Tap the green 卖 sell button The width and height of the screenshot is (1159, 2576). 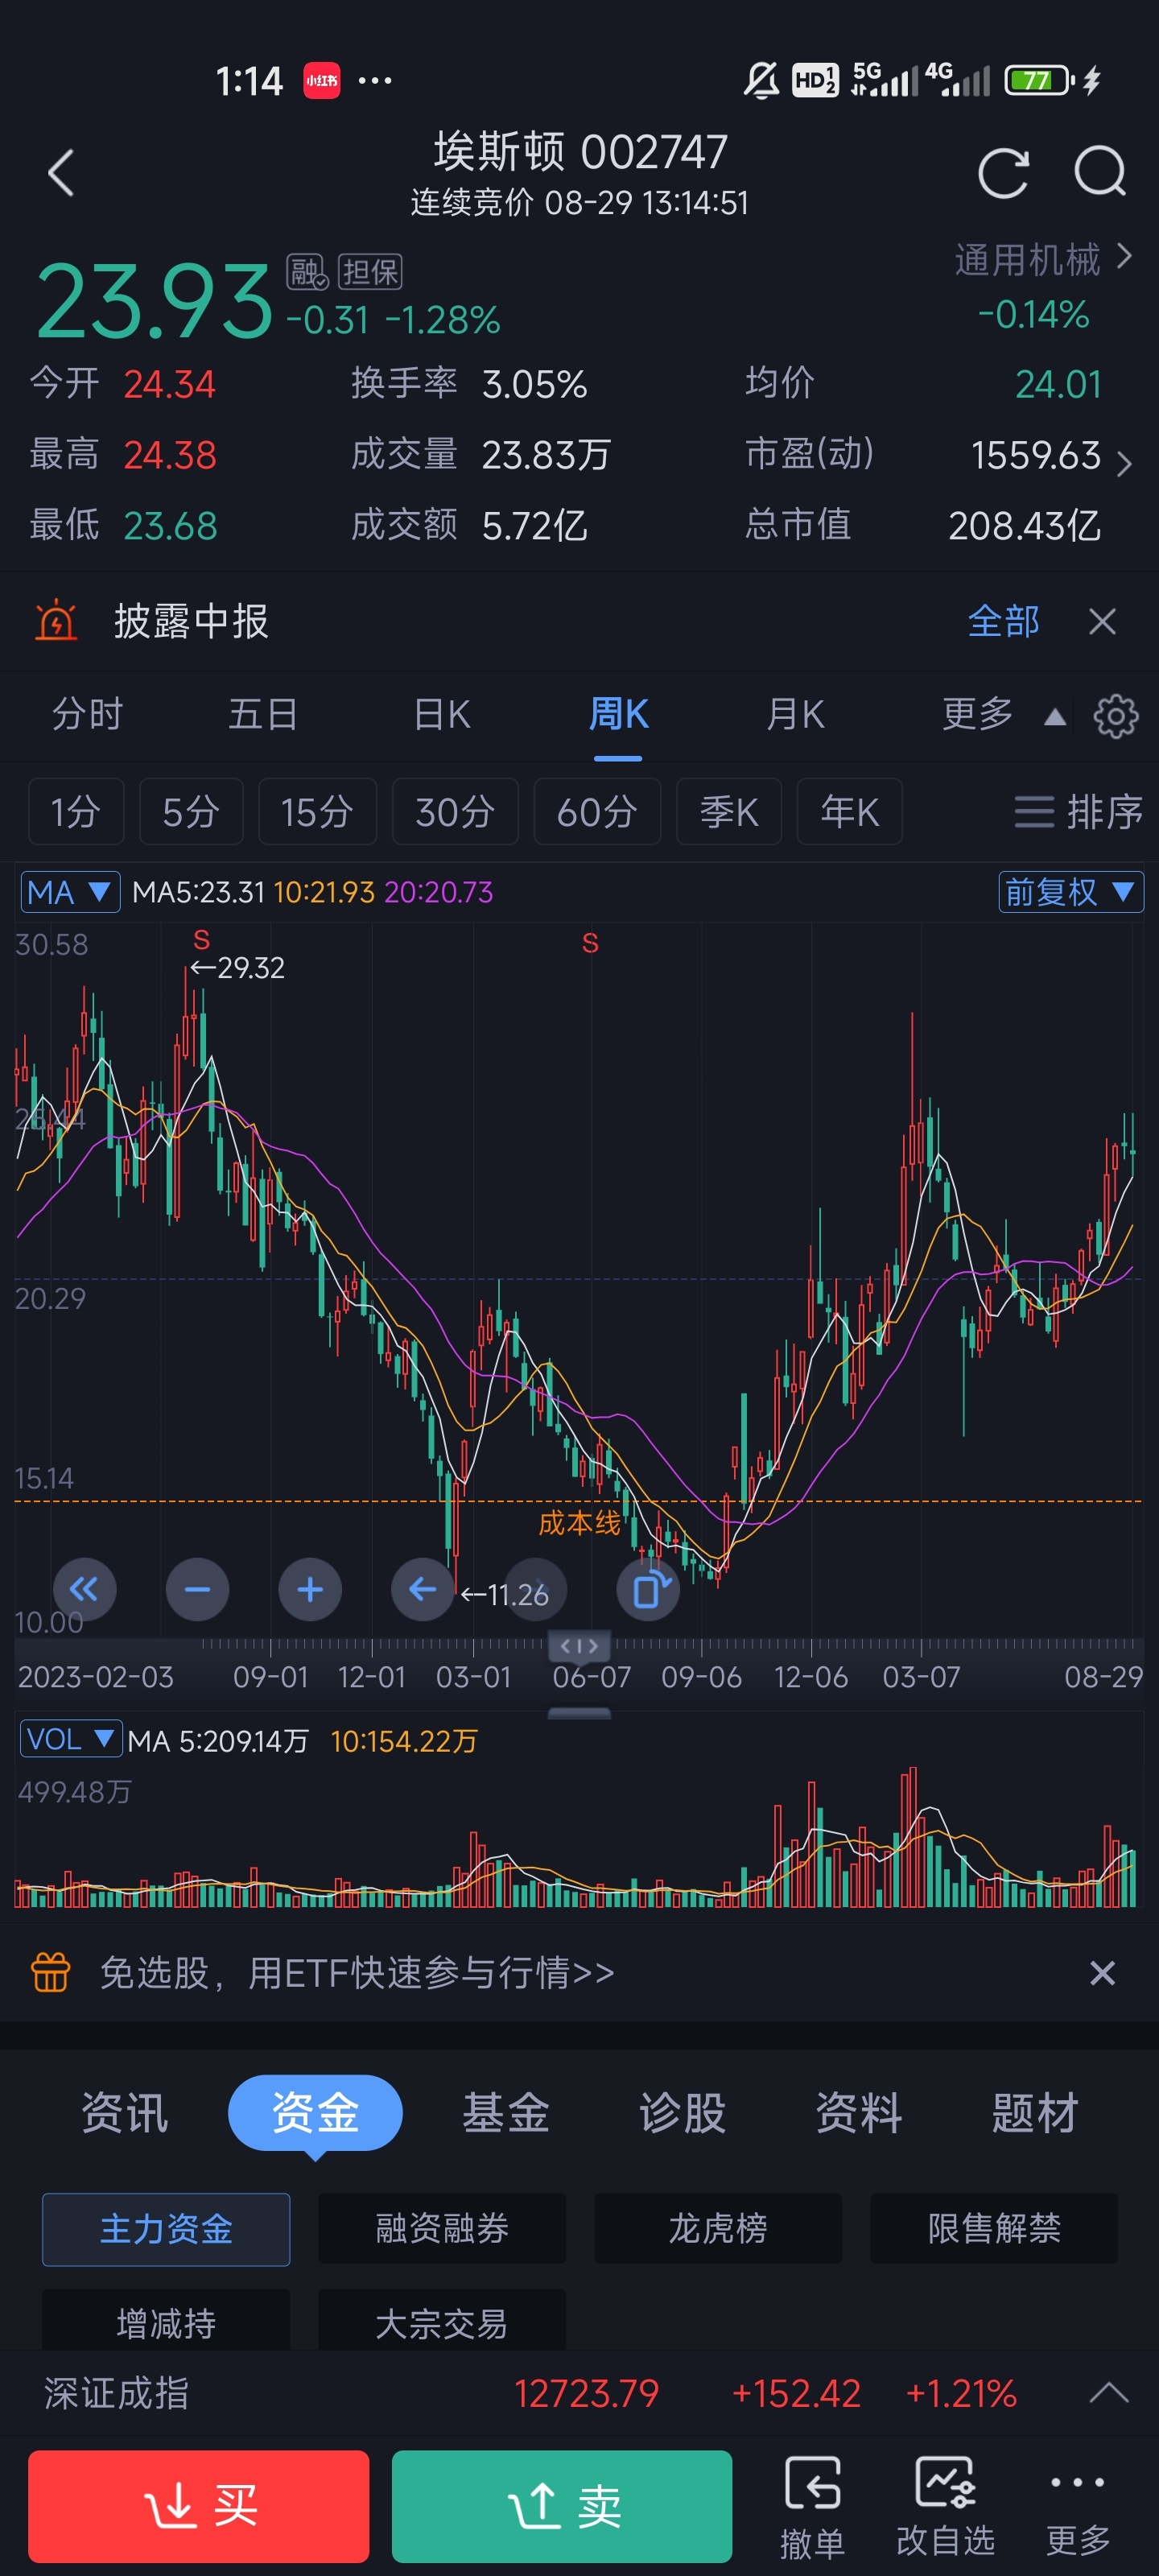pyautogui.click(x=562, y=2506)
